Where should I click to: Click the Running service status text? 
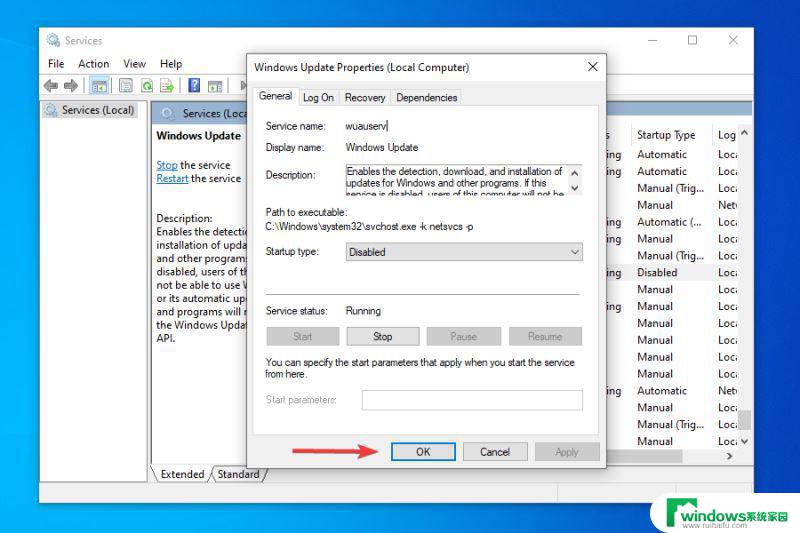363,311
